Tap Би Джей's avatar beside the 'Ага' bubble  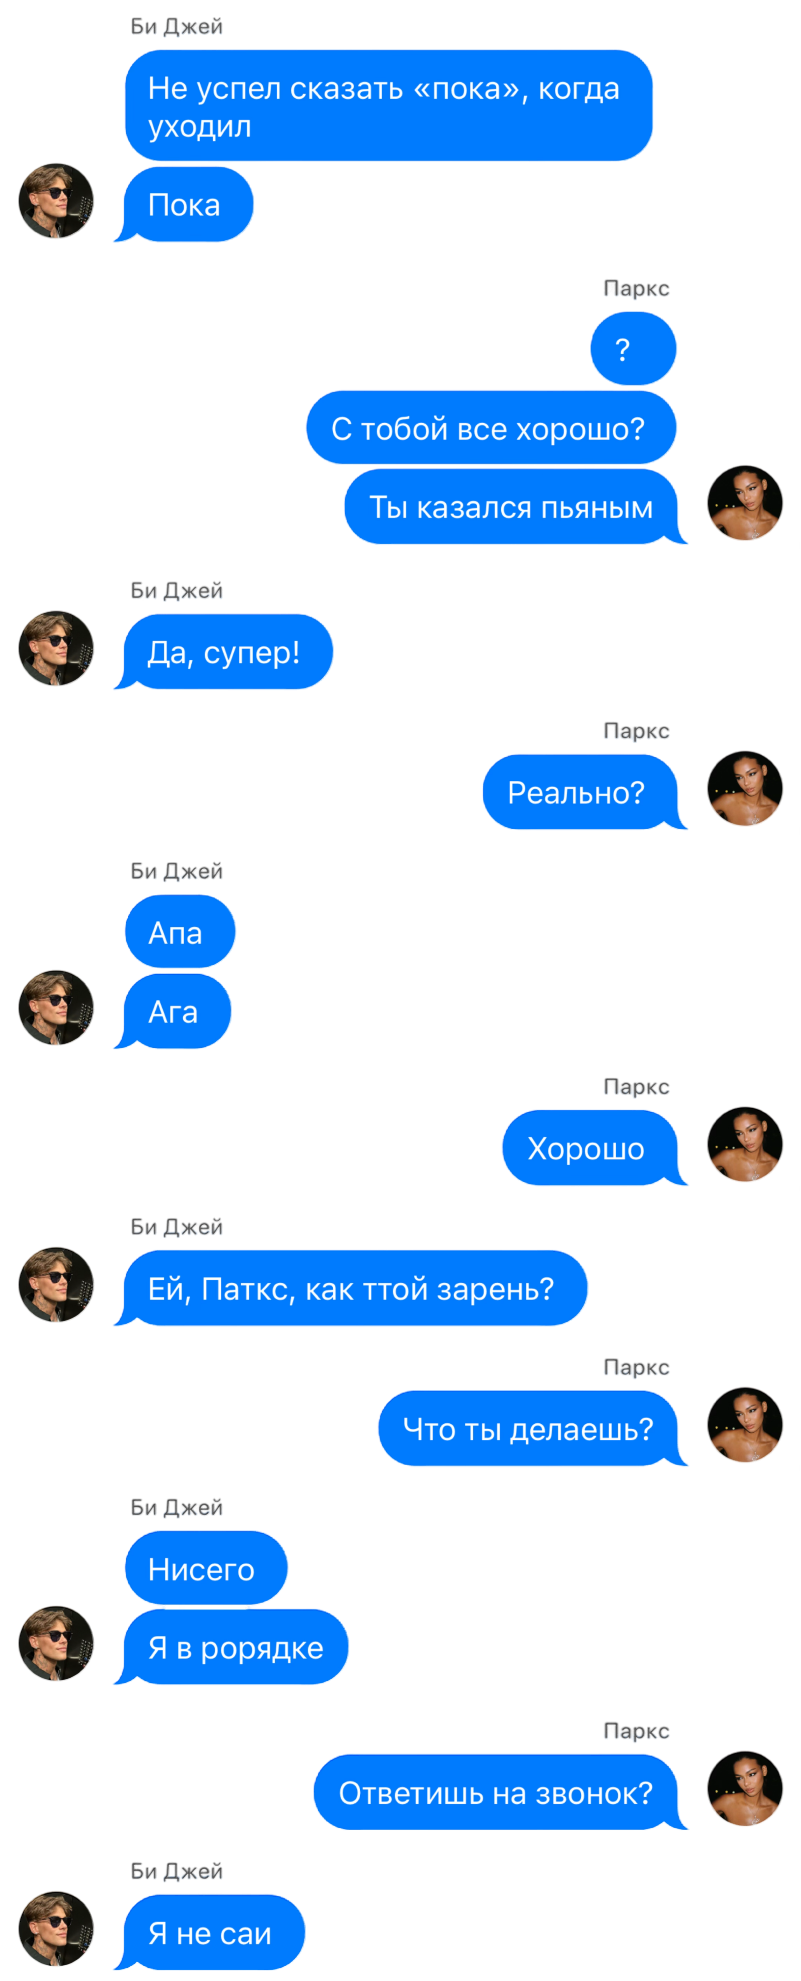[x=56, y=1008]
